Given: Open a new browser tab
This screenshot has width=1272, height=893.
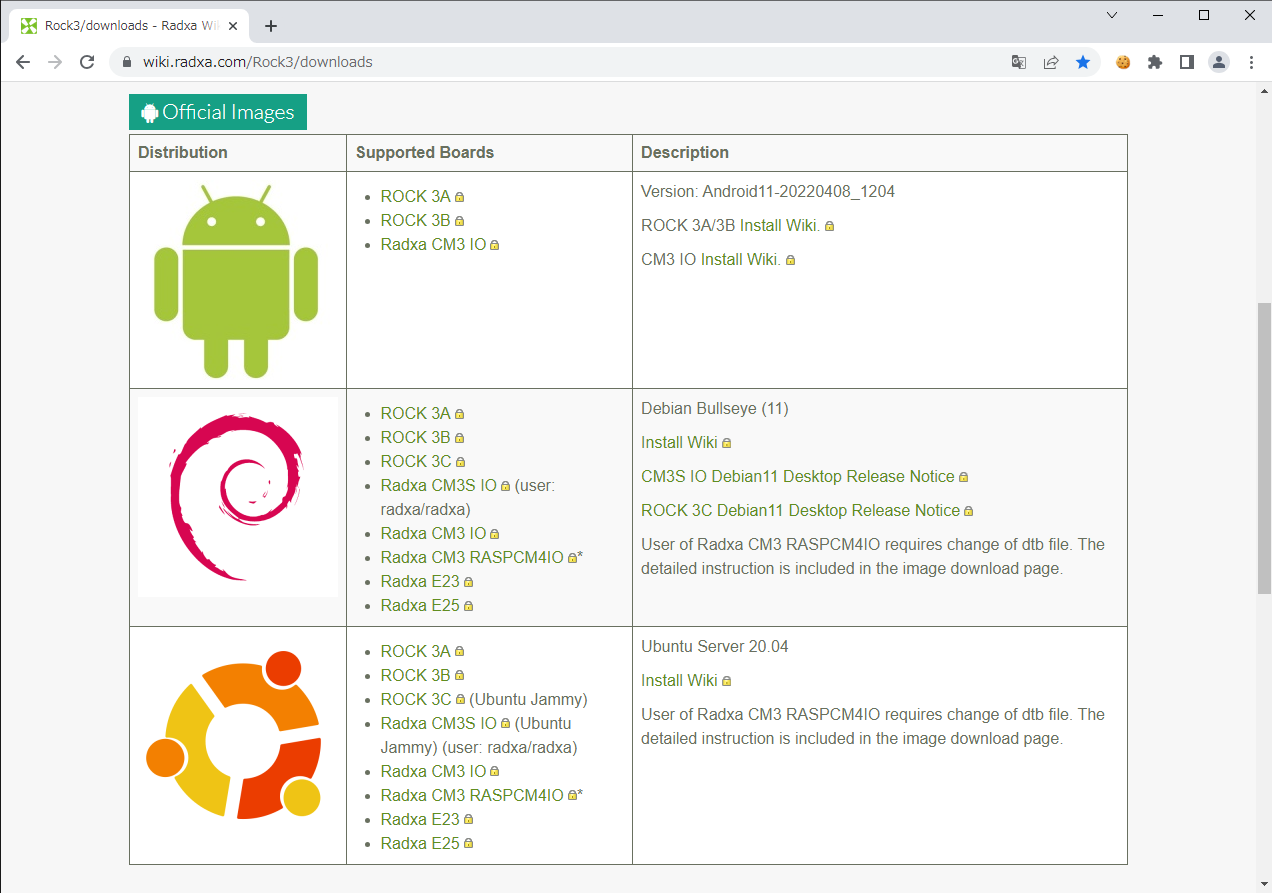Looking at the screenshot, I should (271, 26).
